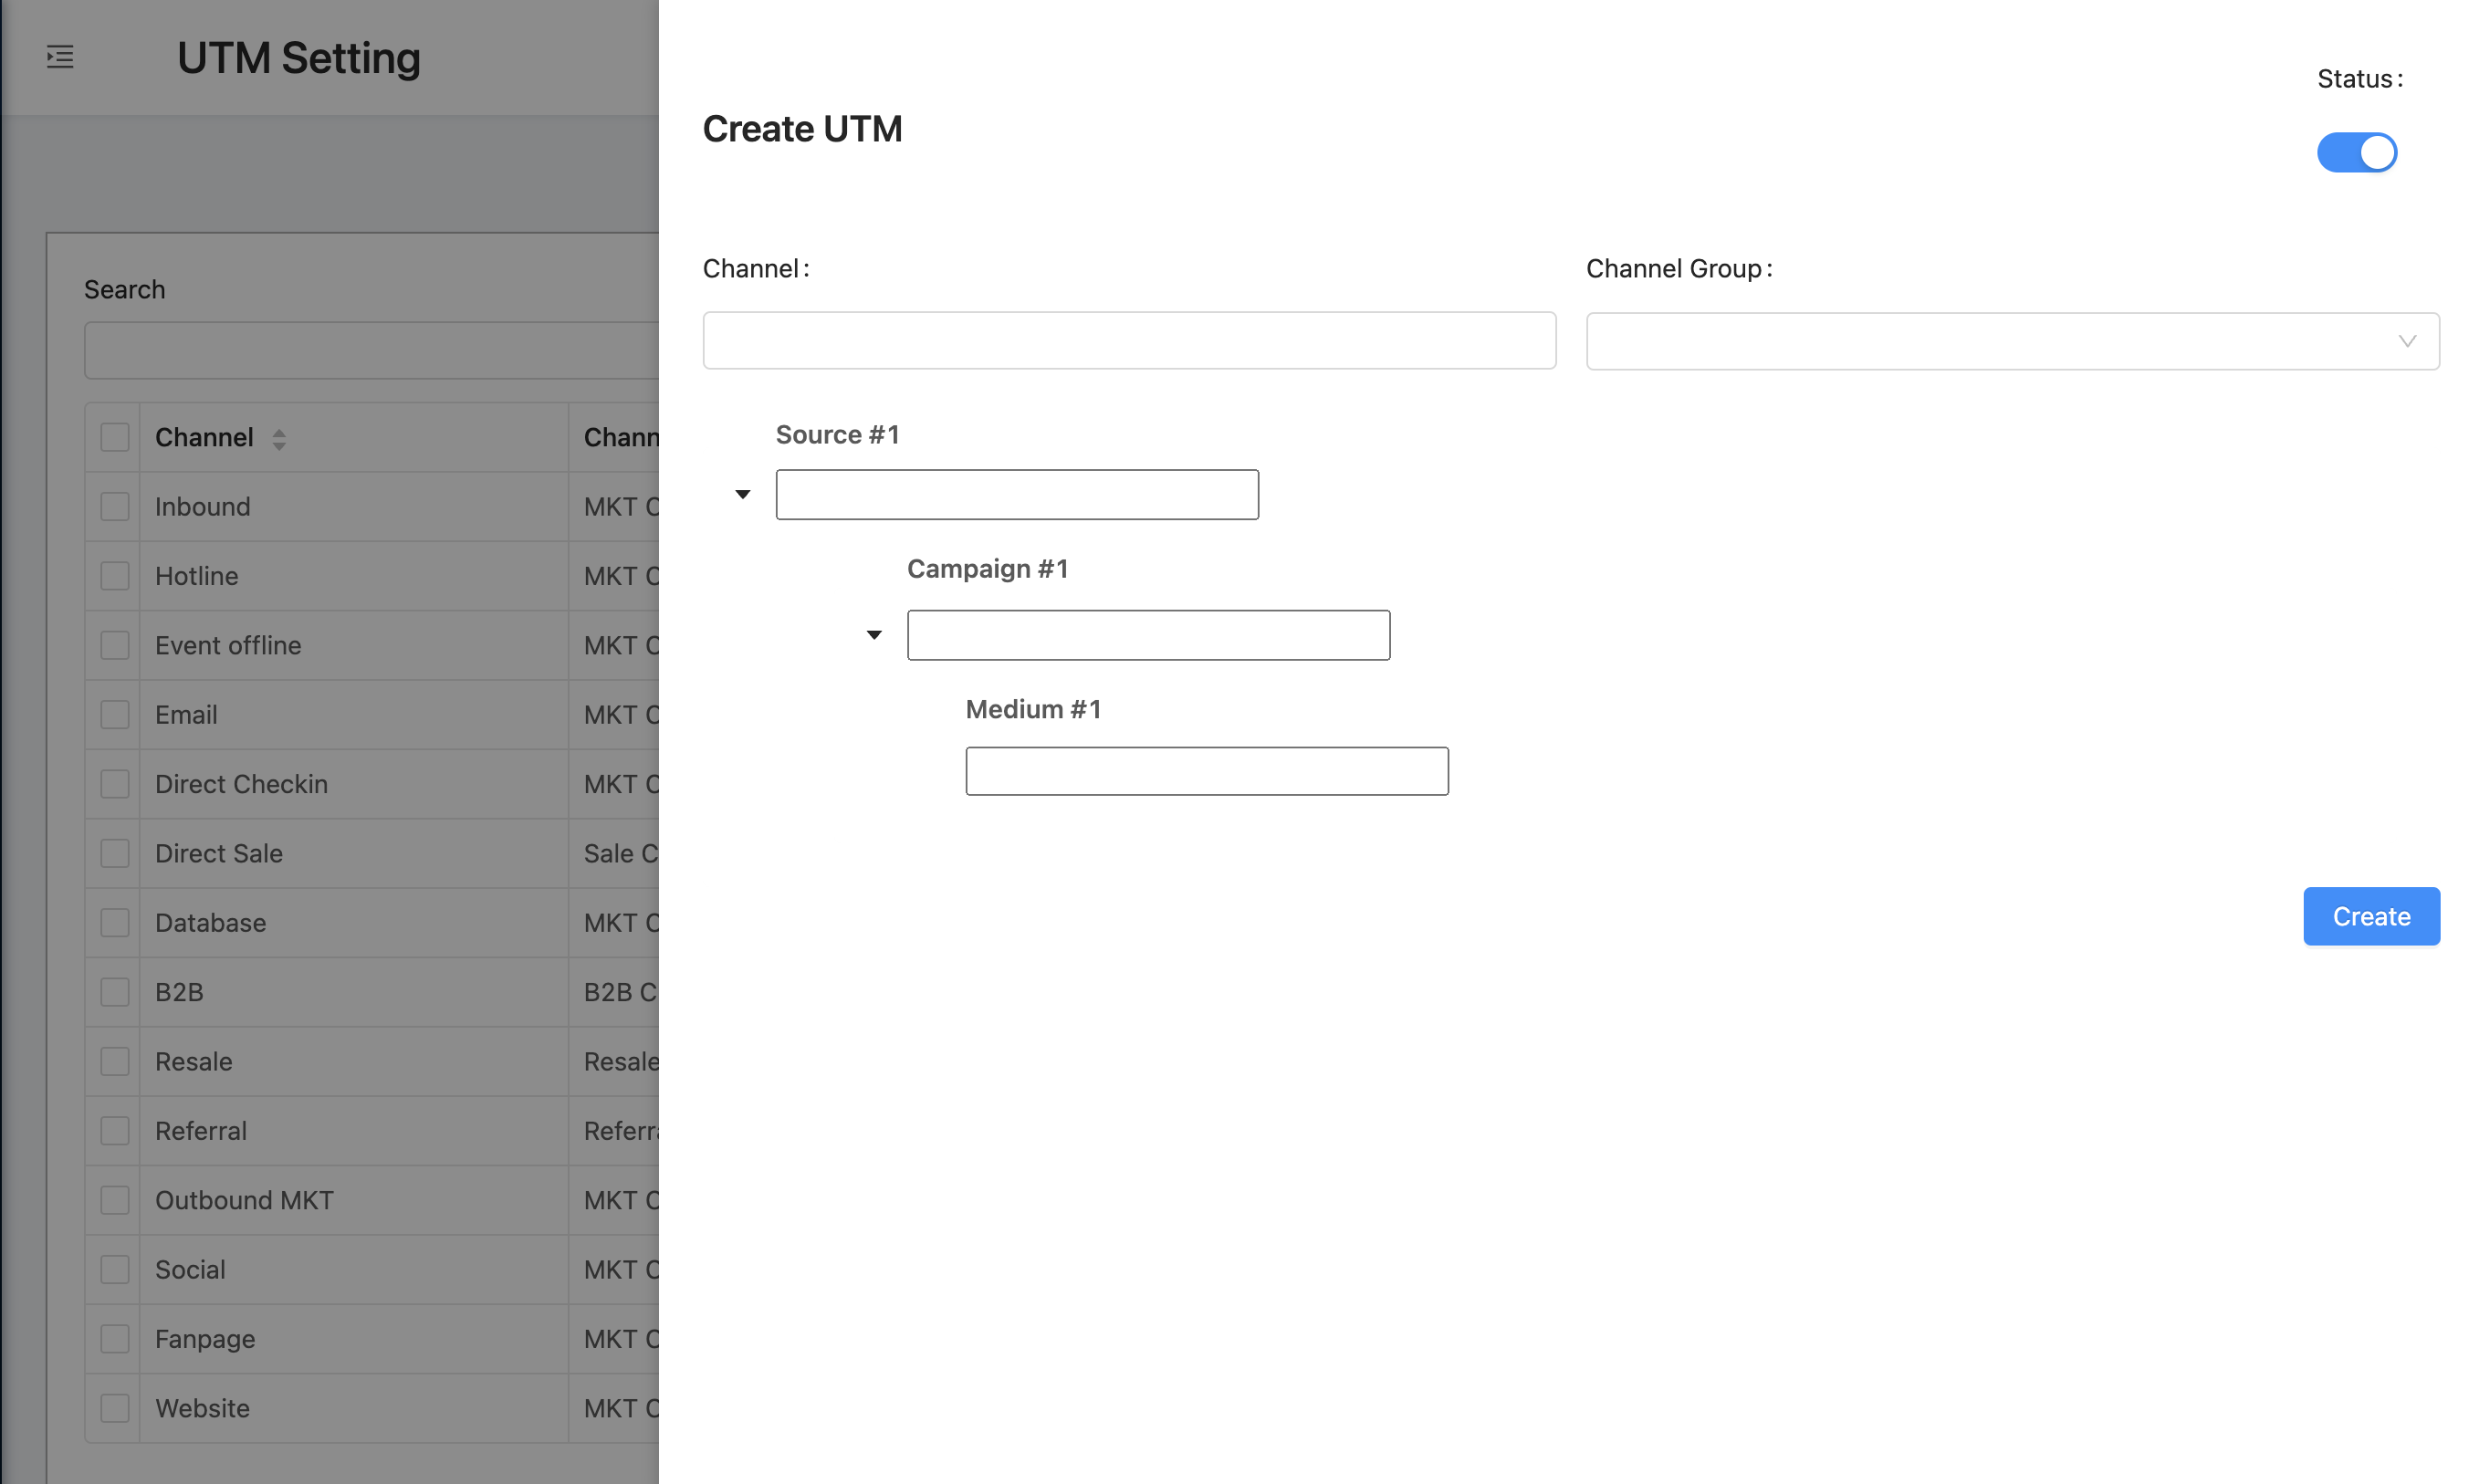This screenshot has width=2479, height=1484.
Task: Check the Inbound row checkbox
Action: coord(115,507)
